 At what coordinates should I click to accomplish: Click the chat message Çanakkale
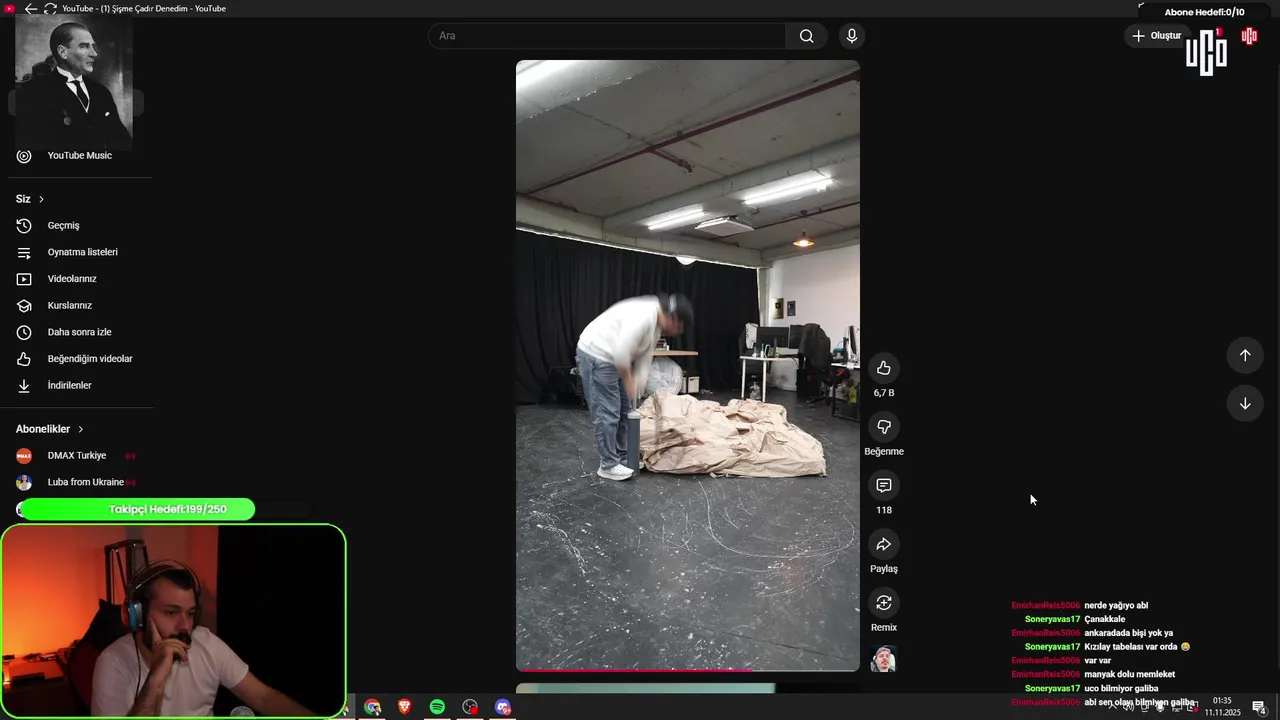(x=1104, y=620)
